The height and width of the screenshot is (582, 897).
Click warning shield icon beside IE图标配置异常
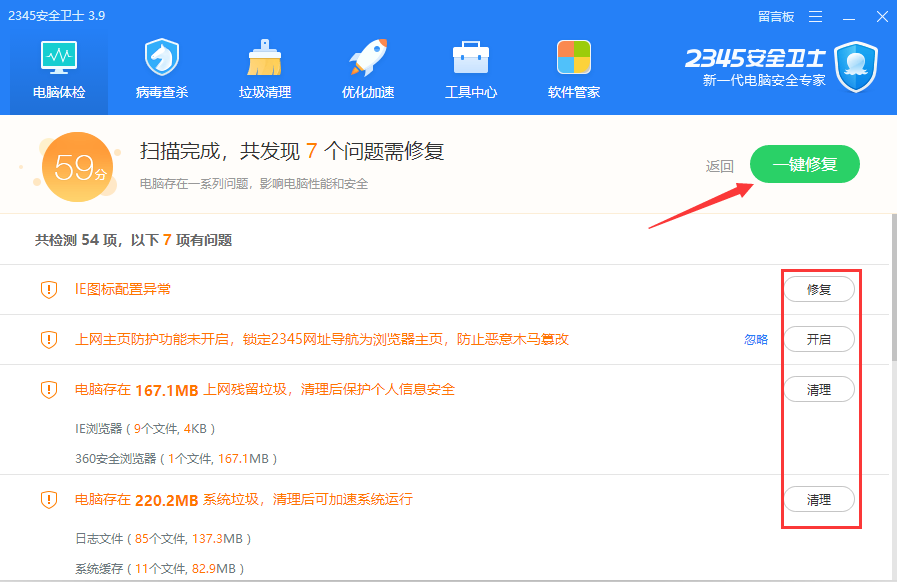(49, 290)
